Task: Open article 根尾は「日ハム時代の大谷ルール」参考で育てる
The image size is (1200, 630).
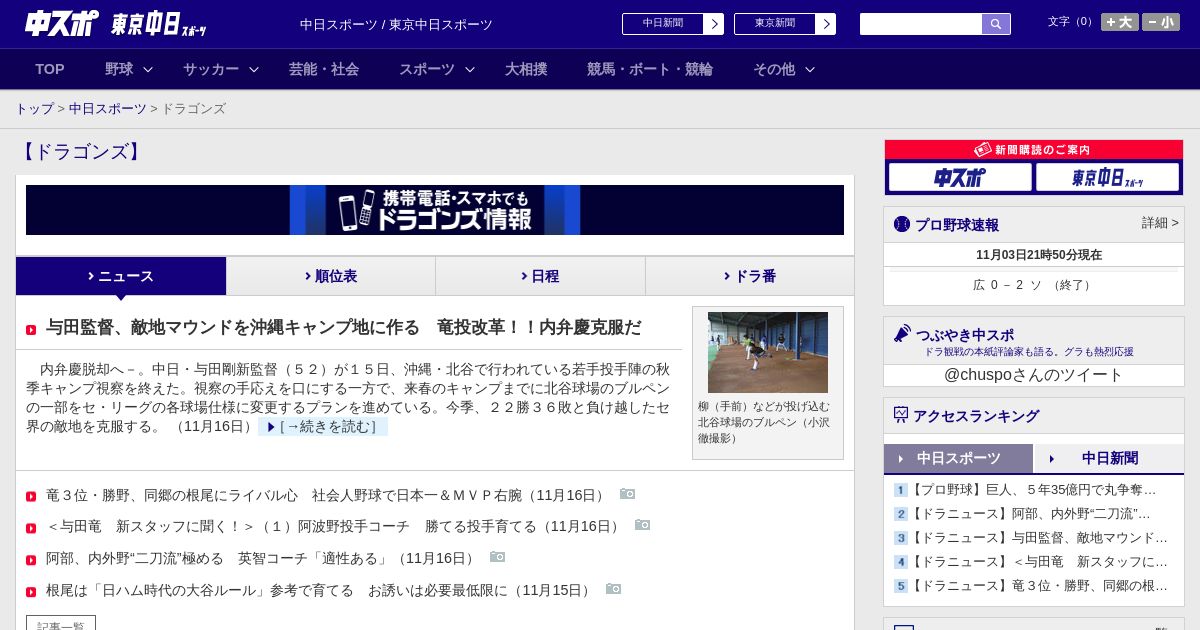Action: tap(320, 590)
